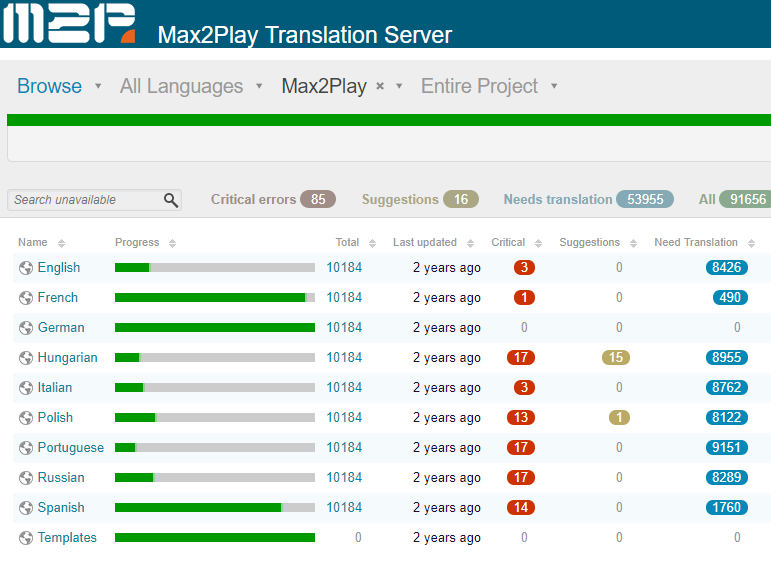Select the Entire Project menu
771x565 pixels.
479,86
